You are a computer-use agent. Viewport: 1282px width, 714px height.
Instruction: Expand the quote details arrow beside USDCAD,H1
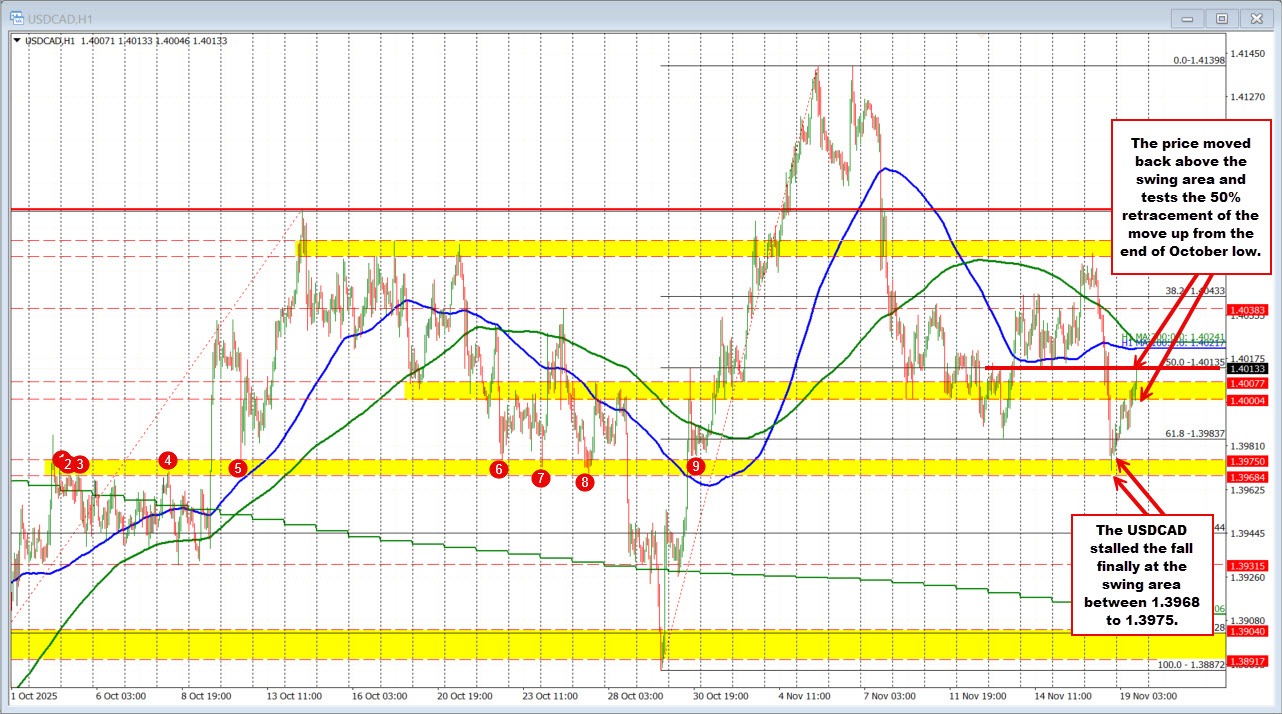[16, 41]
